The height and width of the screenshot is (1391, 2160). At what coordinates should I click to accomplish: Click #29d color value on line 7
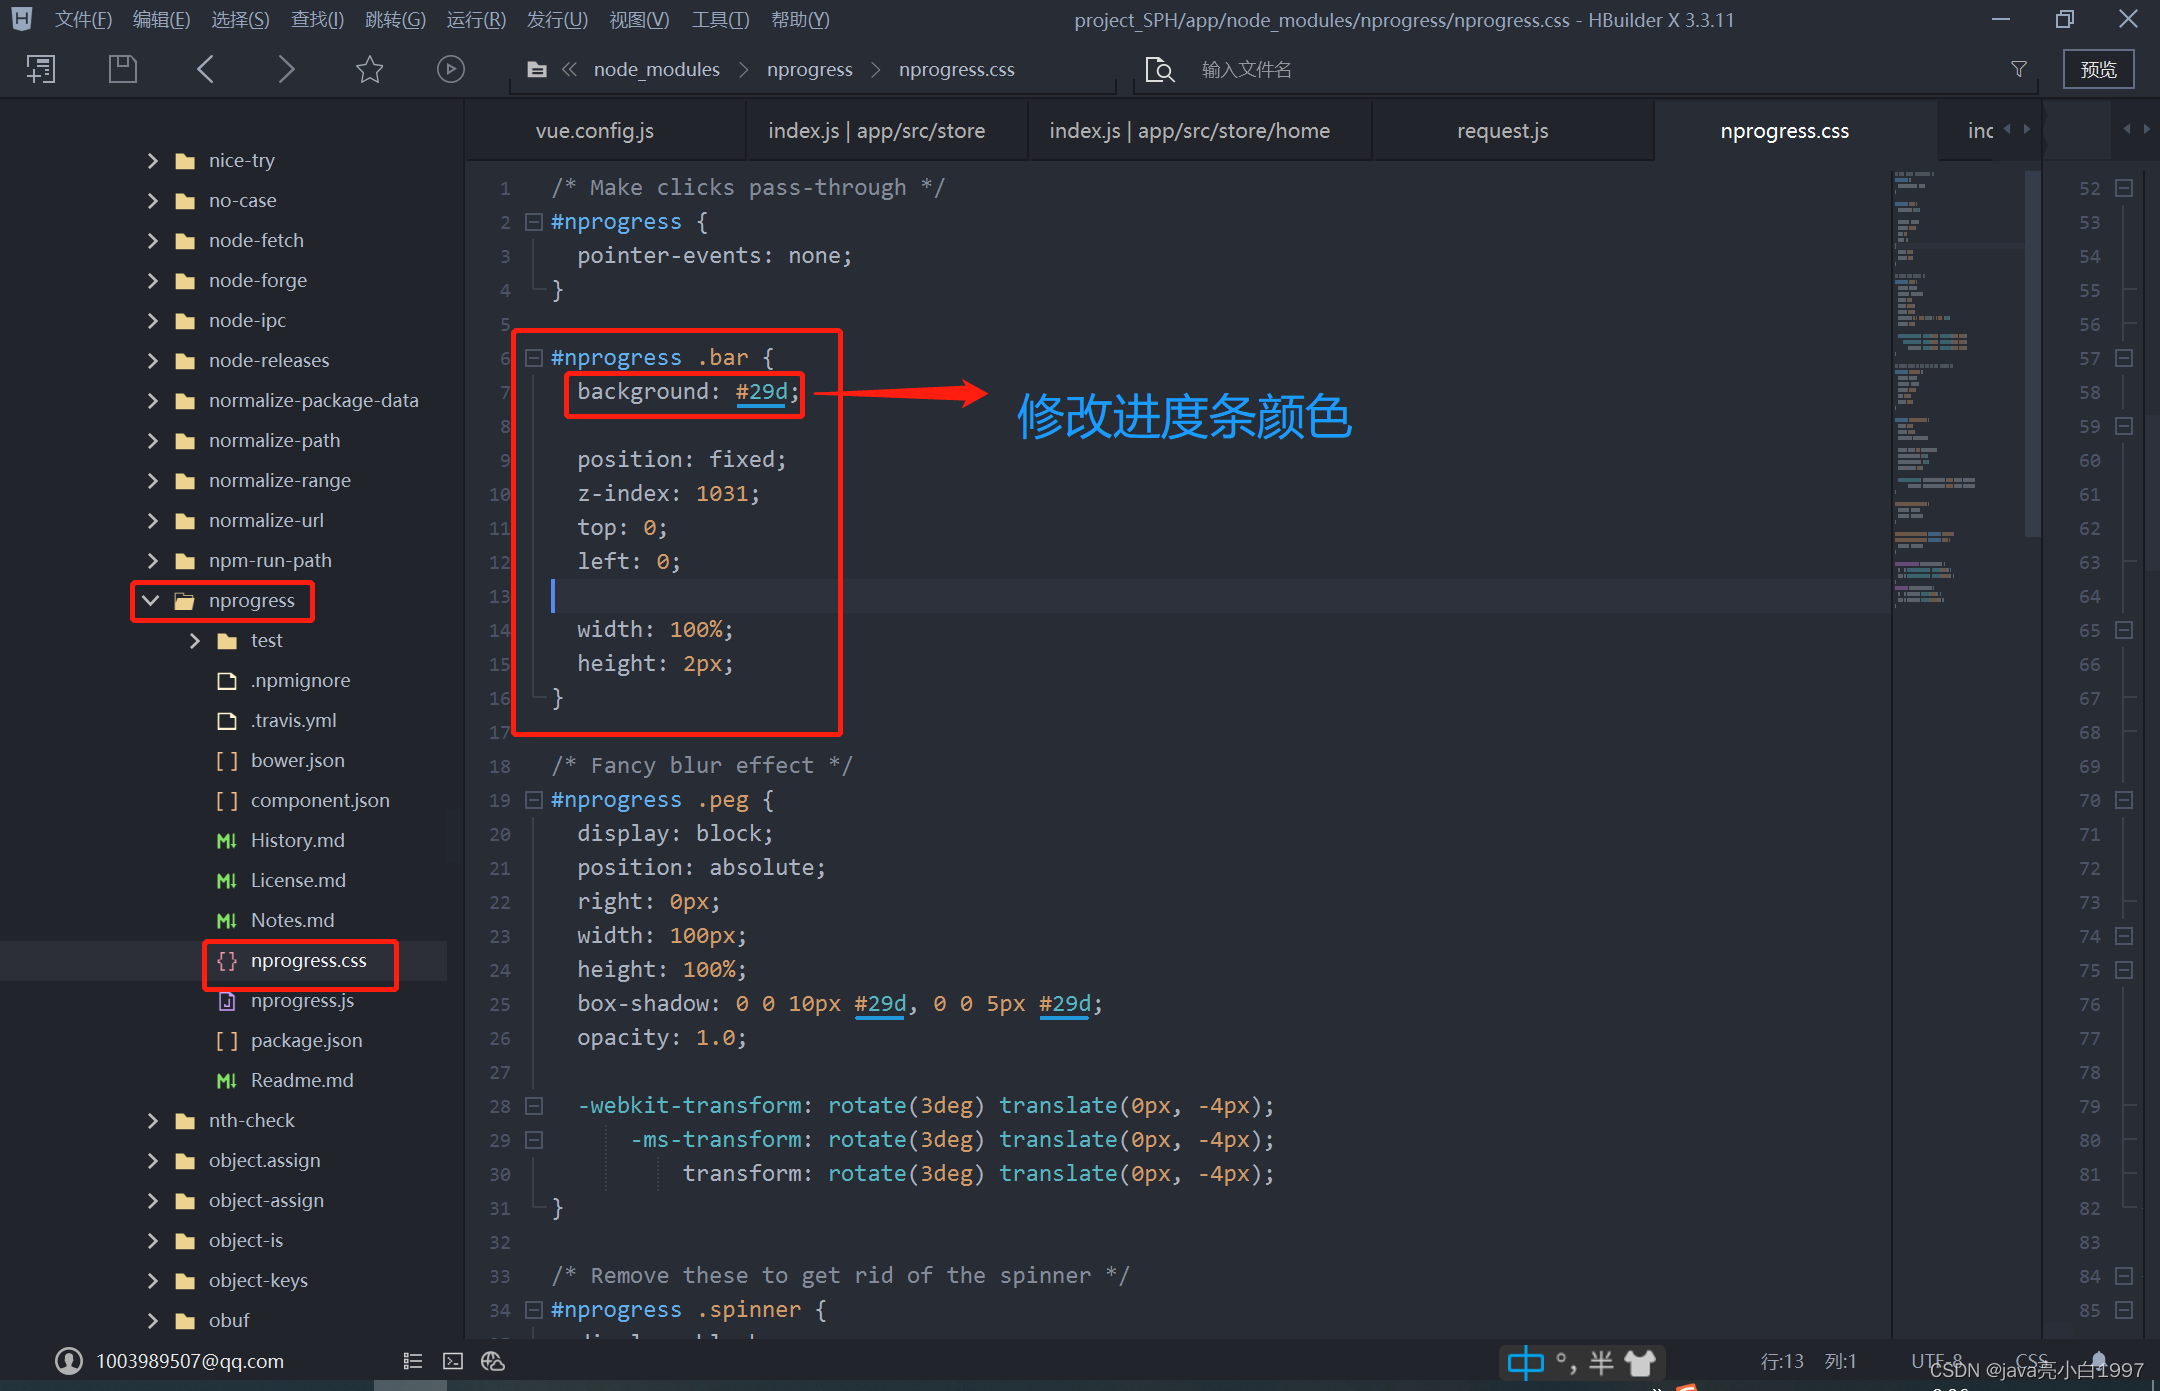point(761,392)
